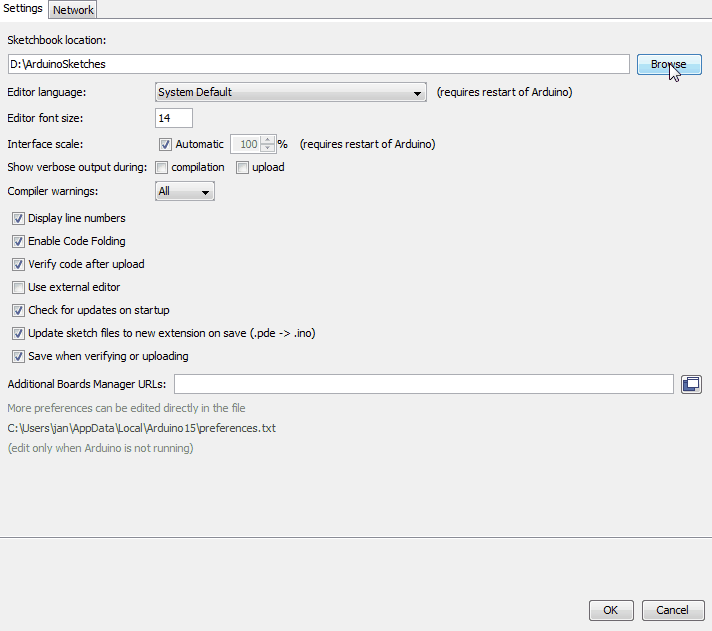Check Use external editor

tap(18, 287)
